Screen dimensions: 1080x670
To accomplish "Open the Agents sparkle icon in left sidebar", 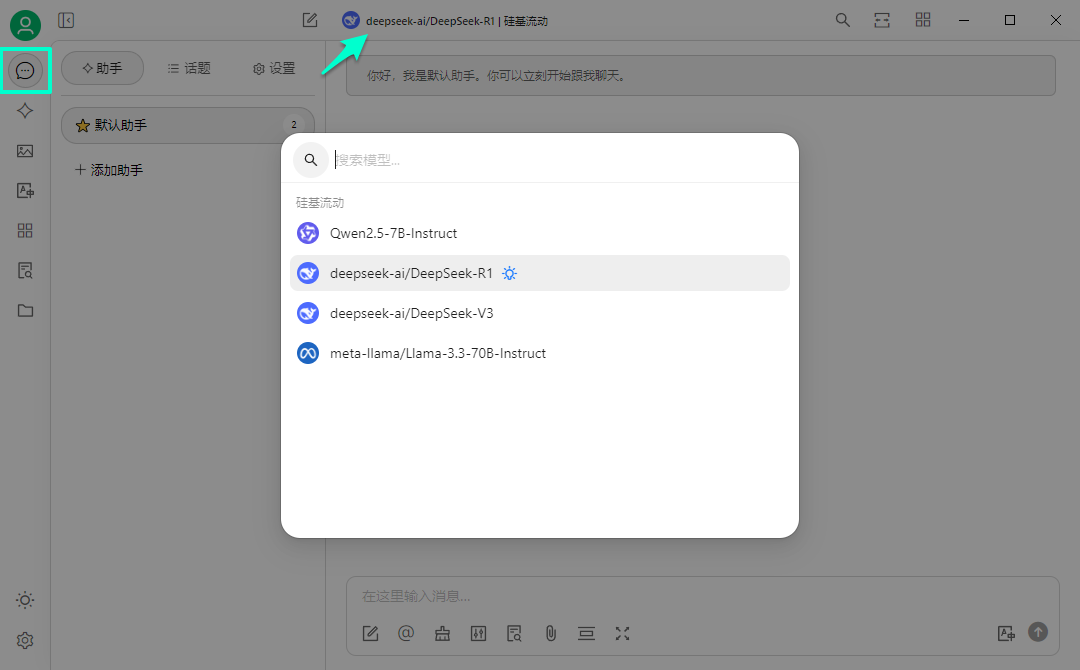I will pos(25,111).
